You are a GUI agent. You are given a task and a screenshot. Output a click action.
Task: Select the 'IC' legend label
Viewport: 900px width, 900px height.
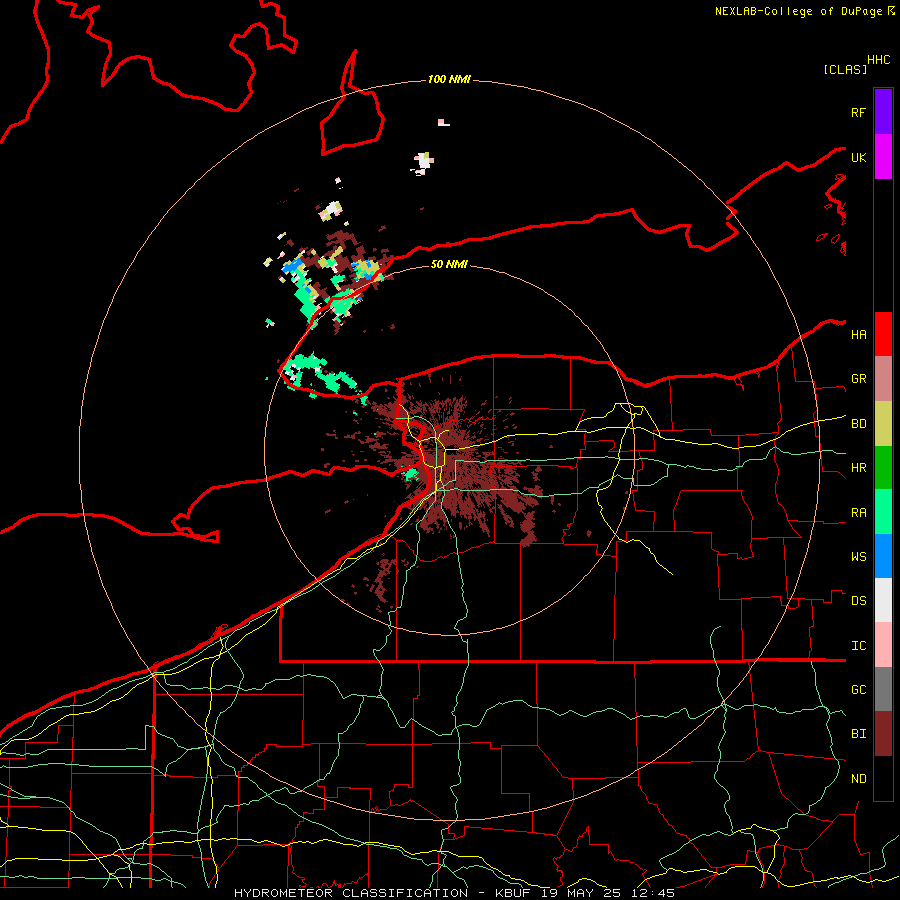[x=858, y=646]
